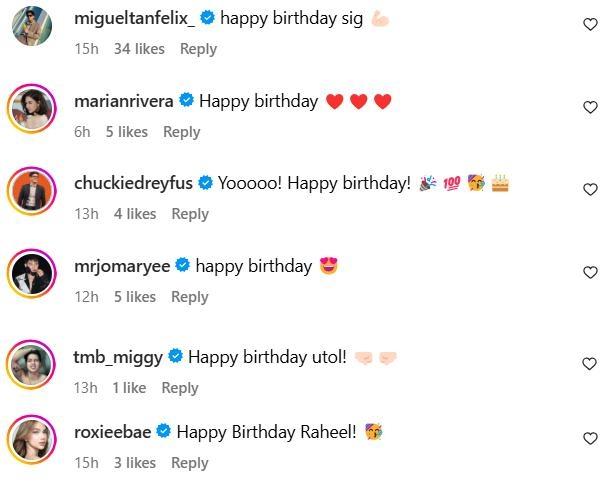Like migueltanfelix_'s comment with the heart
The height and width of the screenshot is (482, 610).
[x=590, y=25]
